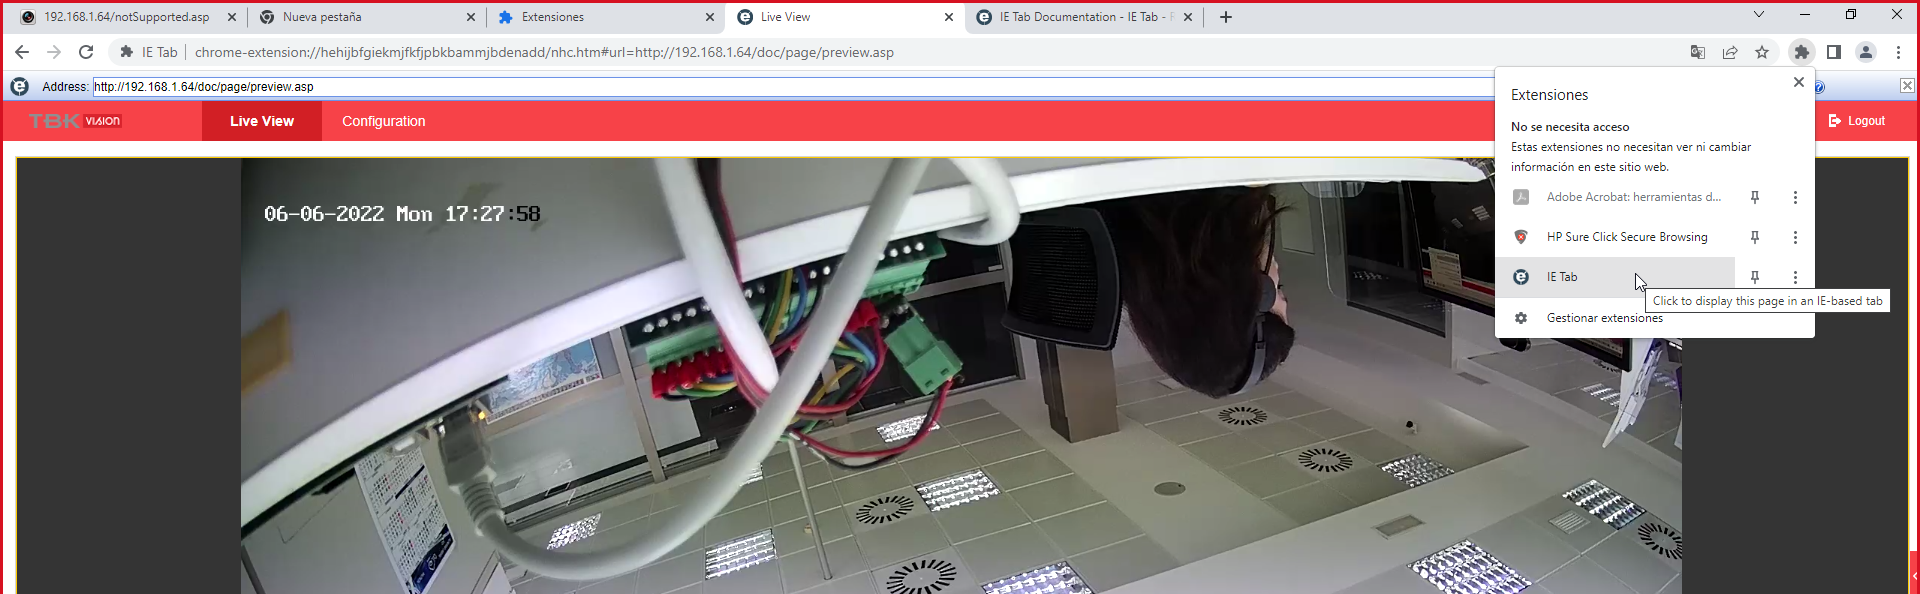
Task: Pin HP Sure Click Secure Browsing extension
Action: click(x=1754, y=237)
